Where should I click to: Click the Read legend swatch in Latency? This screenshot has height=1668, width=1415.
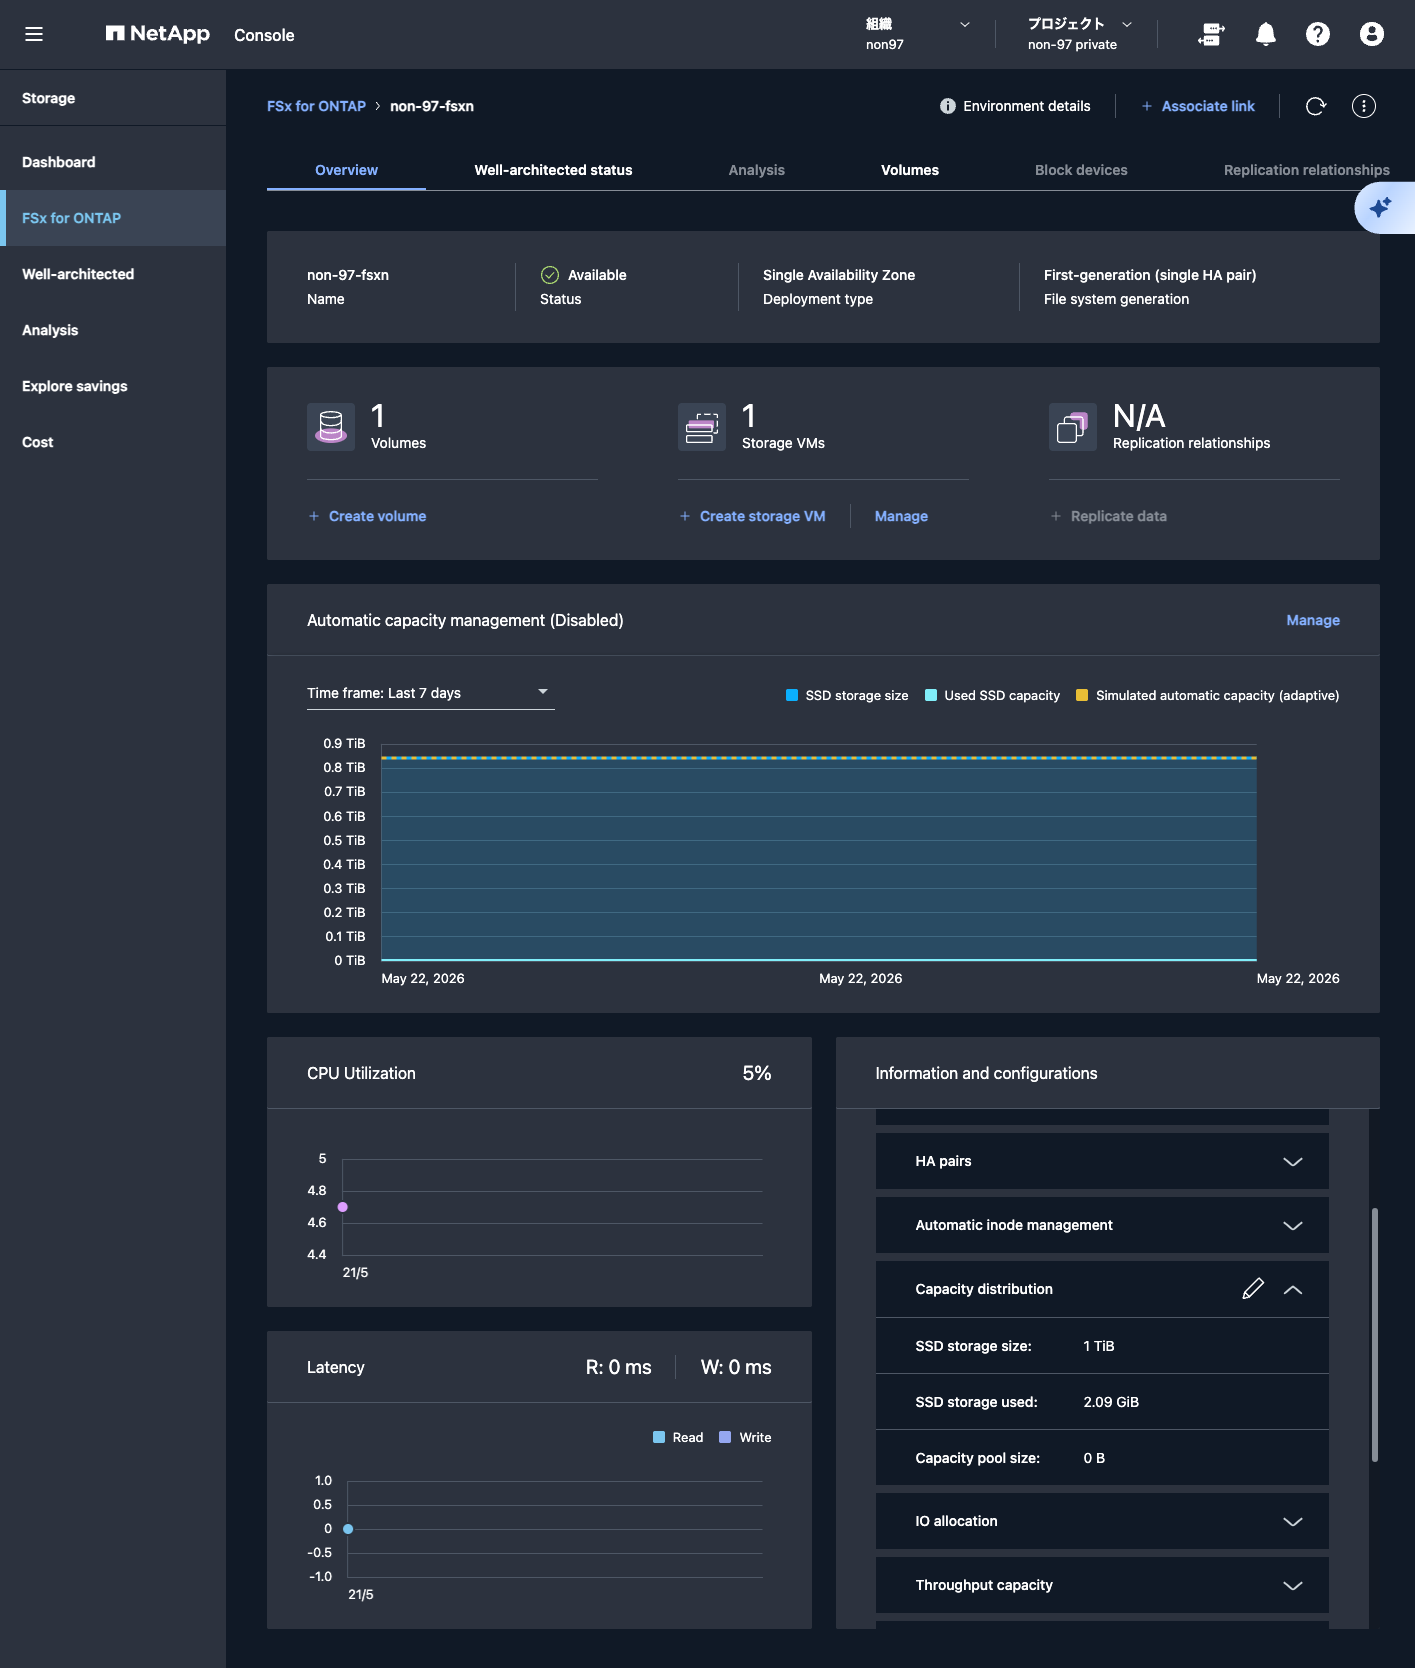(x=659, y=1437)
